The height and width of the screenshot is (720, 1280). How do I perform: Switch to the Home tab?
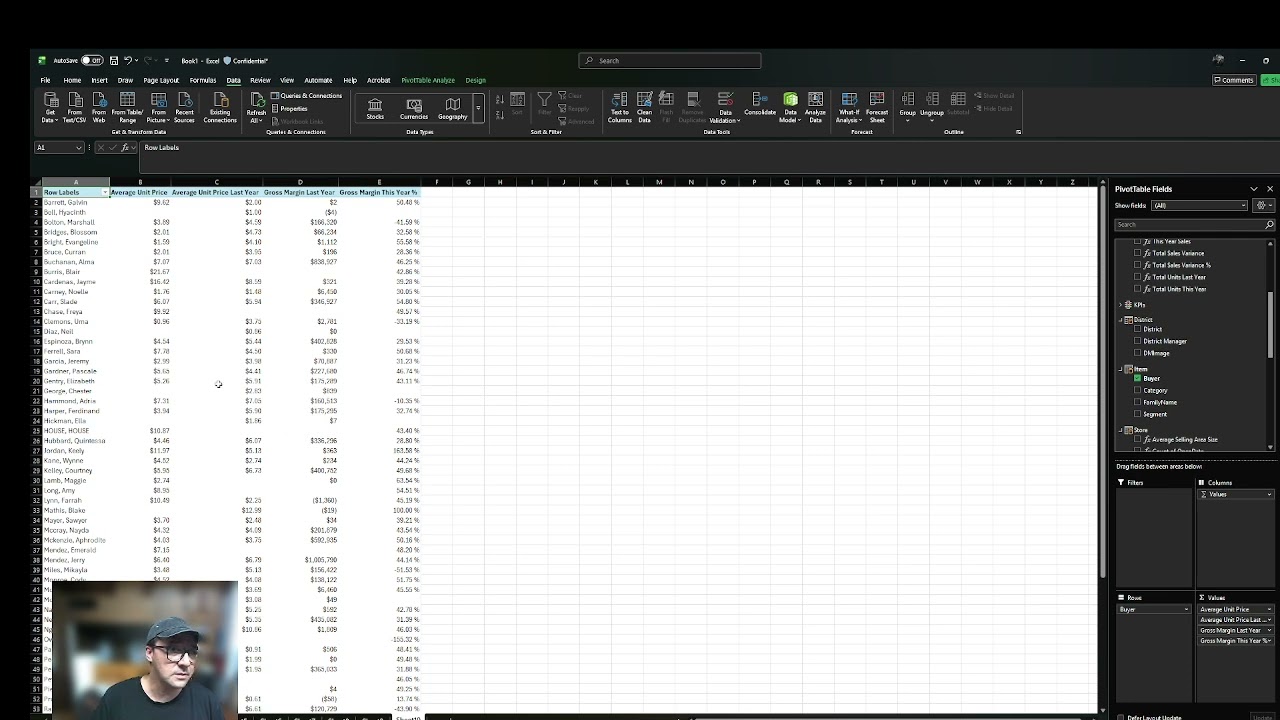(72, 80)
